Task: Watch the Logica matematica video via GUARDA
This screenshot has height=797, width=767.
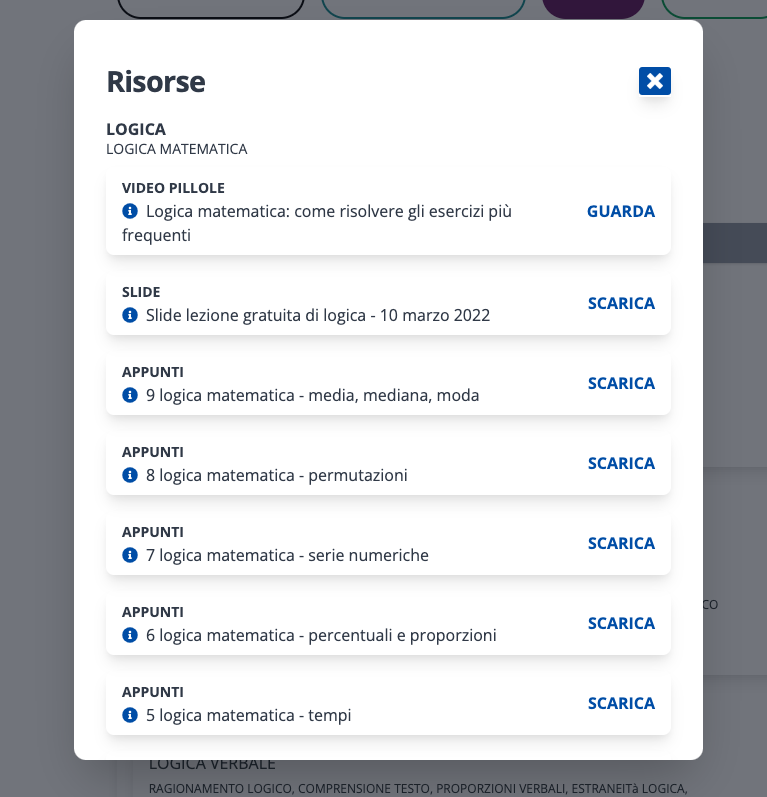Action: point(621,212)
